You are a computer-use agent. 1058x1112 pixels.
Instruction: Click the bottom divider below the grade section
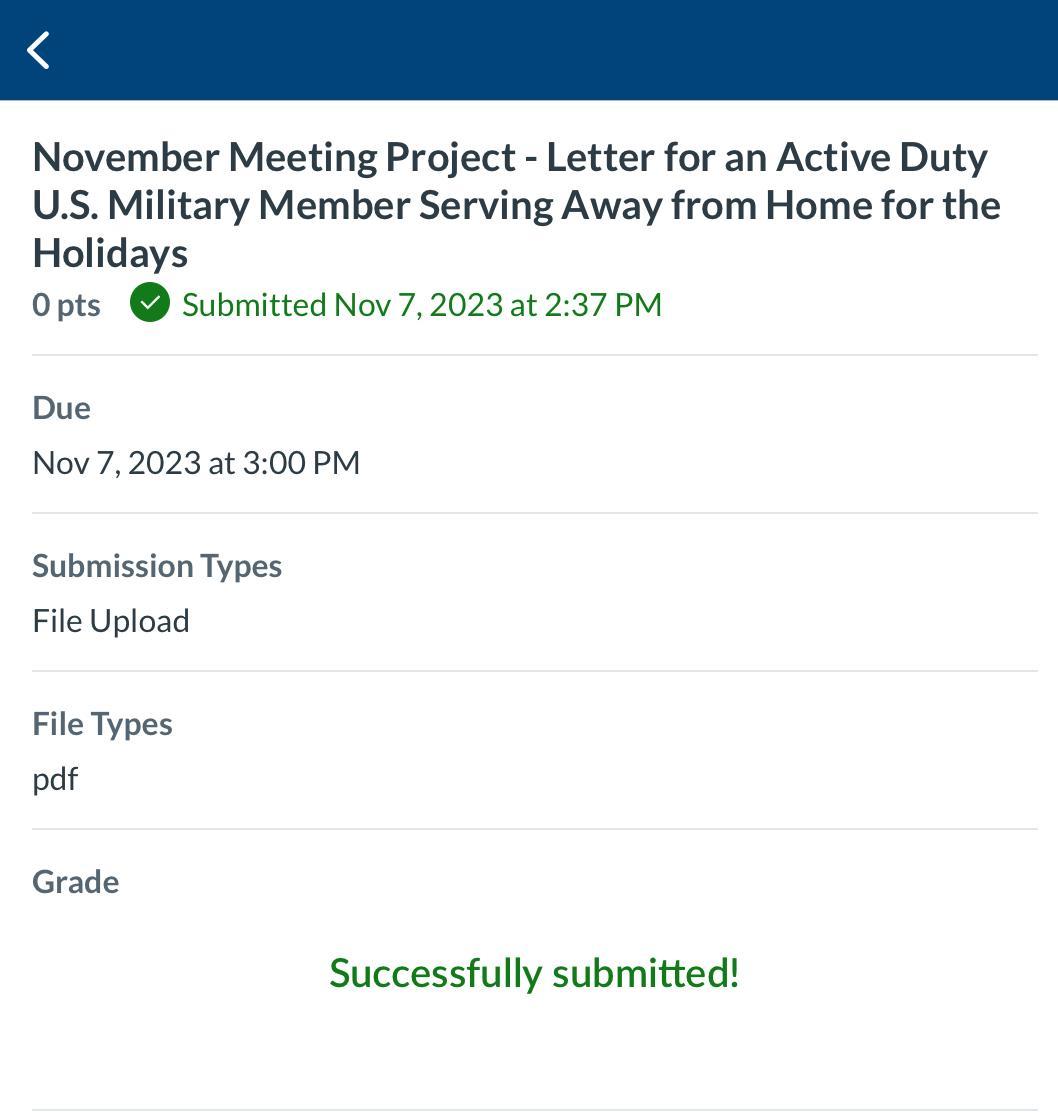(x=534, y=1109)
